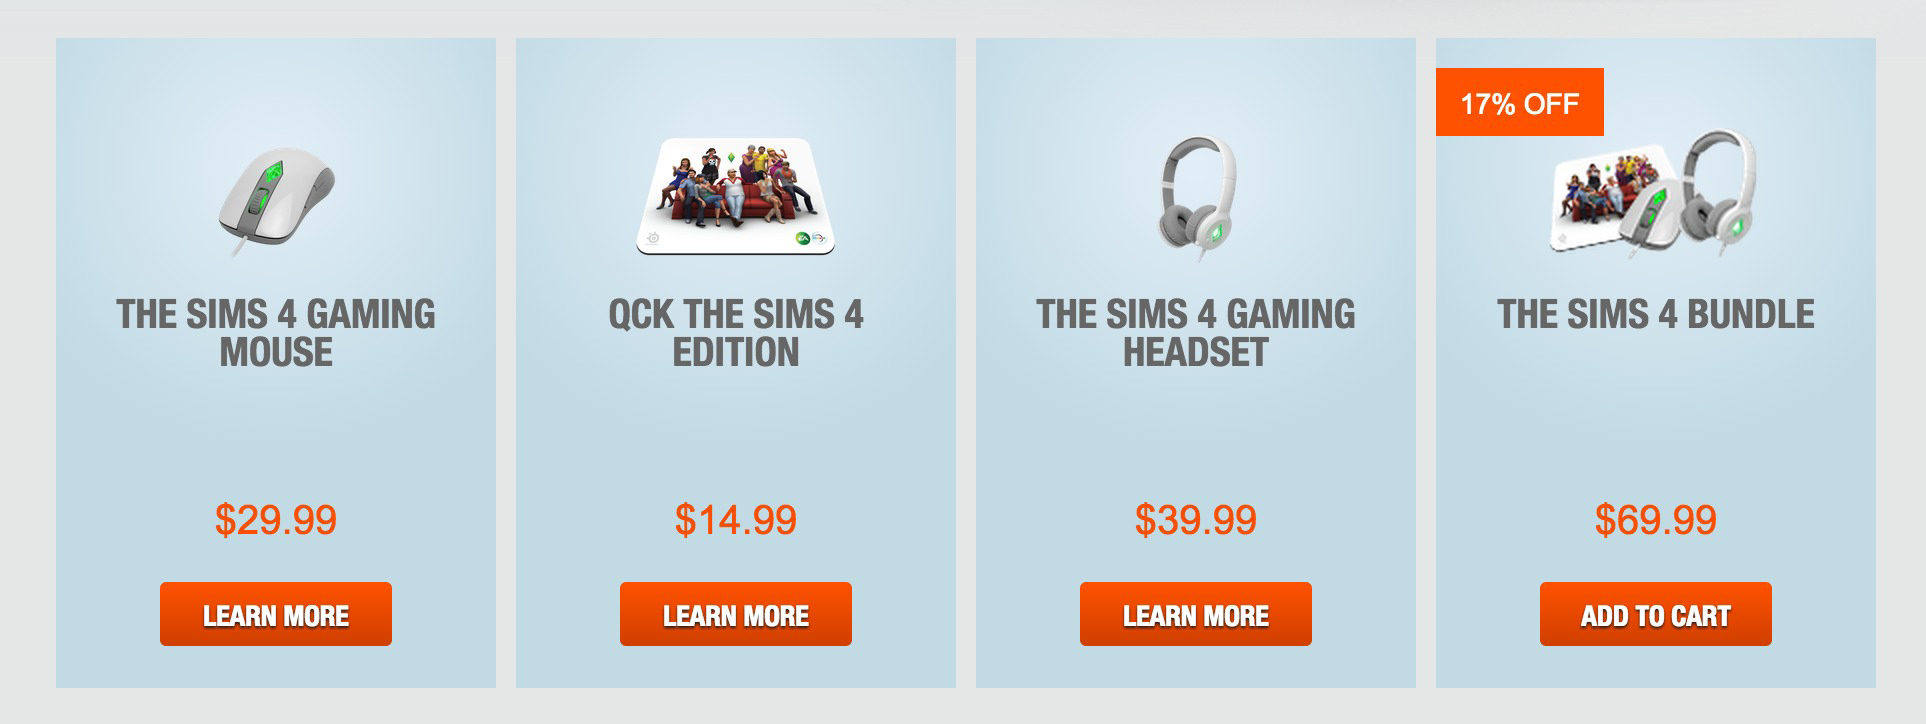Open The Sims 4 Gaming Mouse title
Viewport: 1926px width, 724px height.
coord(276,333)
